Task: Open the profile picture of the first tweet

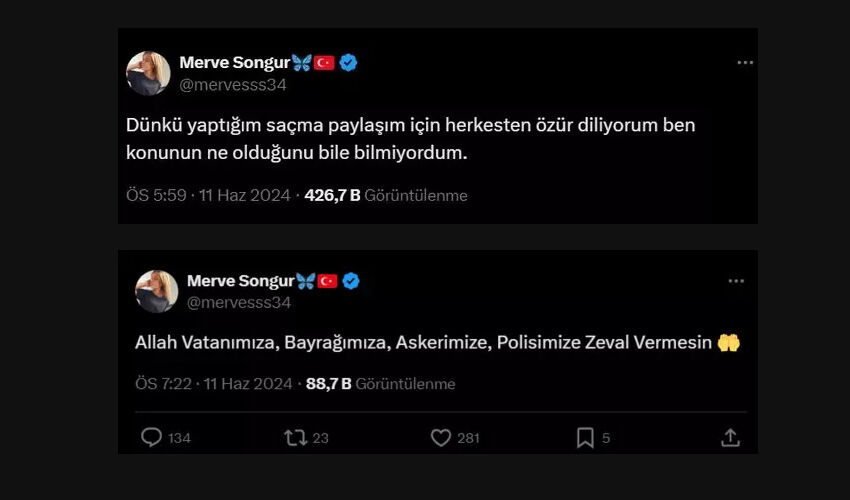Action: pos(148,73)
